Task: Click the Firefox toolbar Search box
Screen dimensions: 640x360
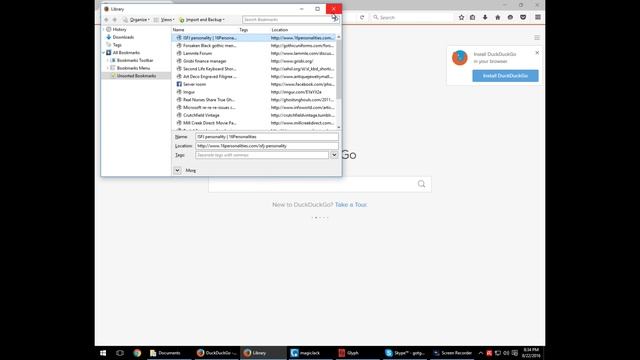Action: [411, 18]
